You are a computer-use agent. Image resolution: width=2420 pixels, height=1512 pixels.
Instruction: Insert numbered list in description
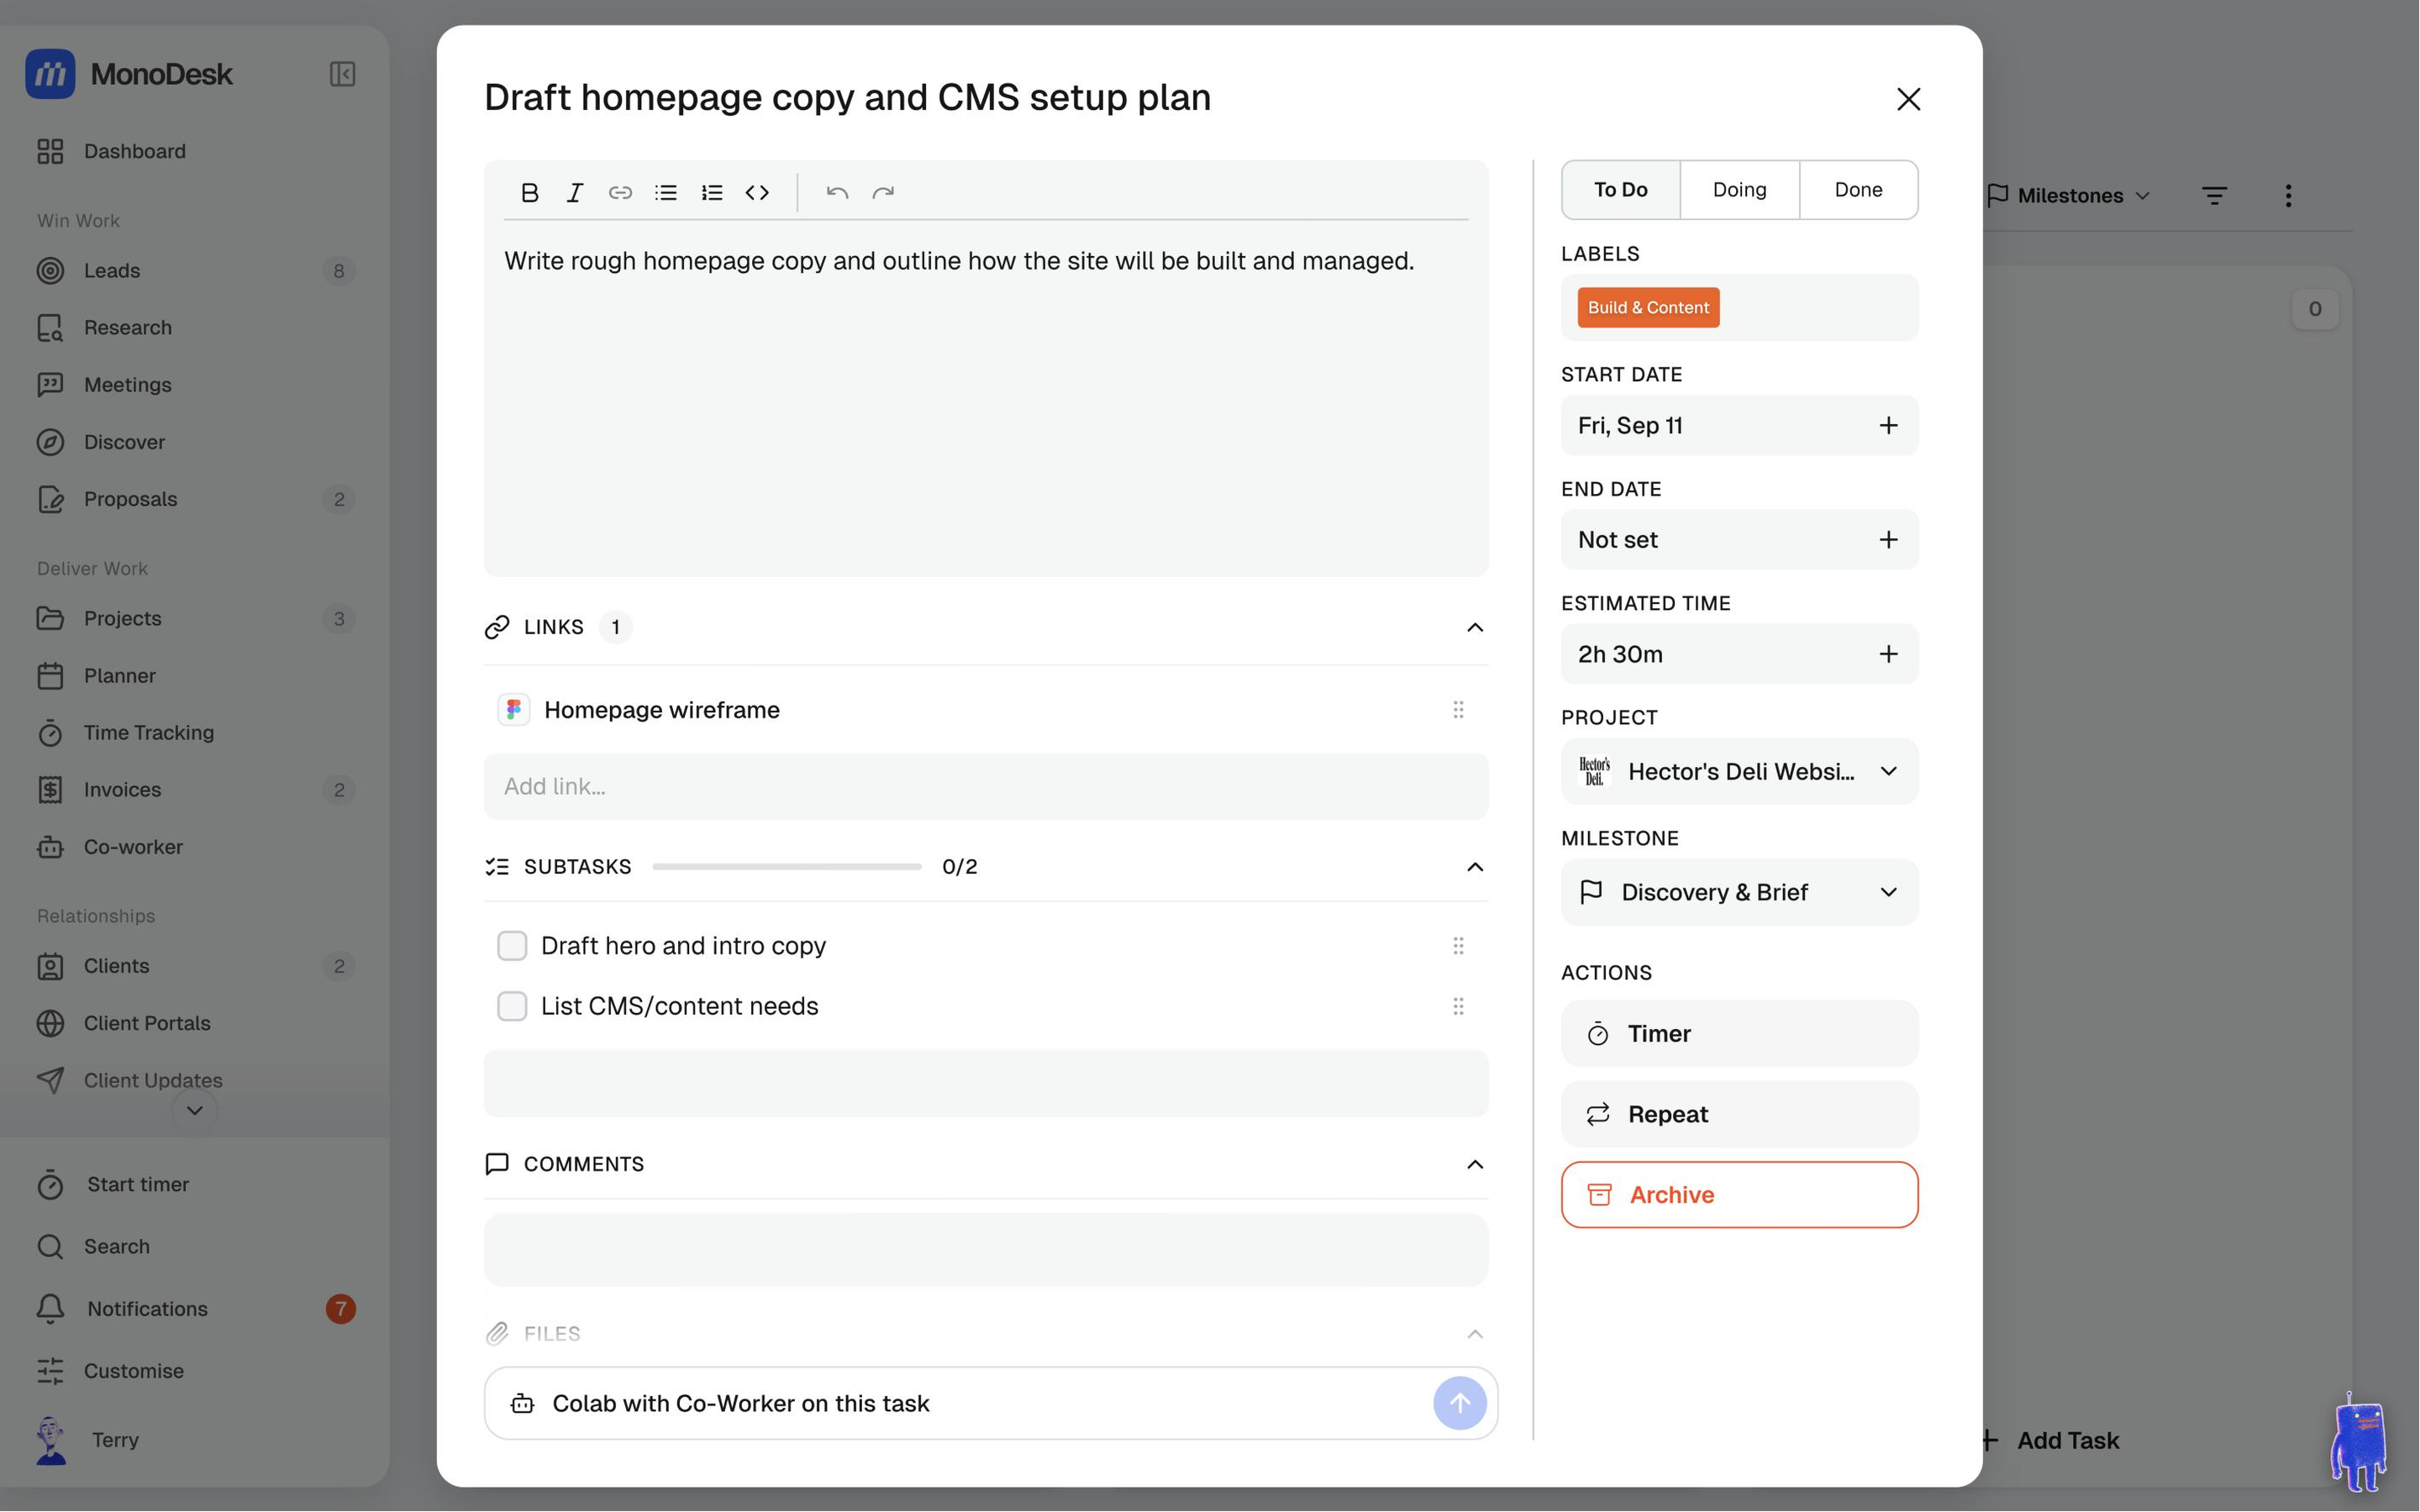tap(712, 192)
